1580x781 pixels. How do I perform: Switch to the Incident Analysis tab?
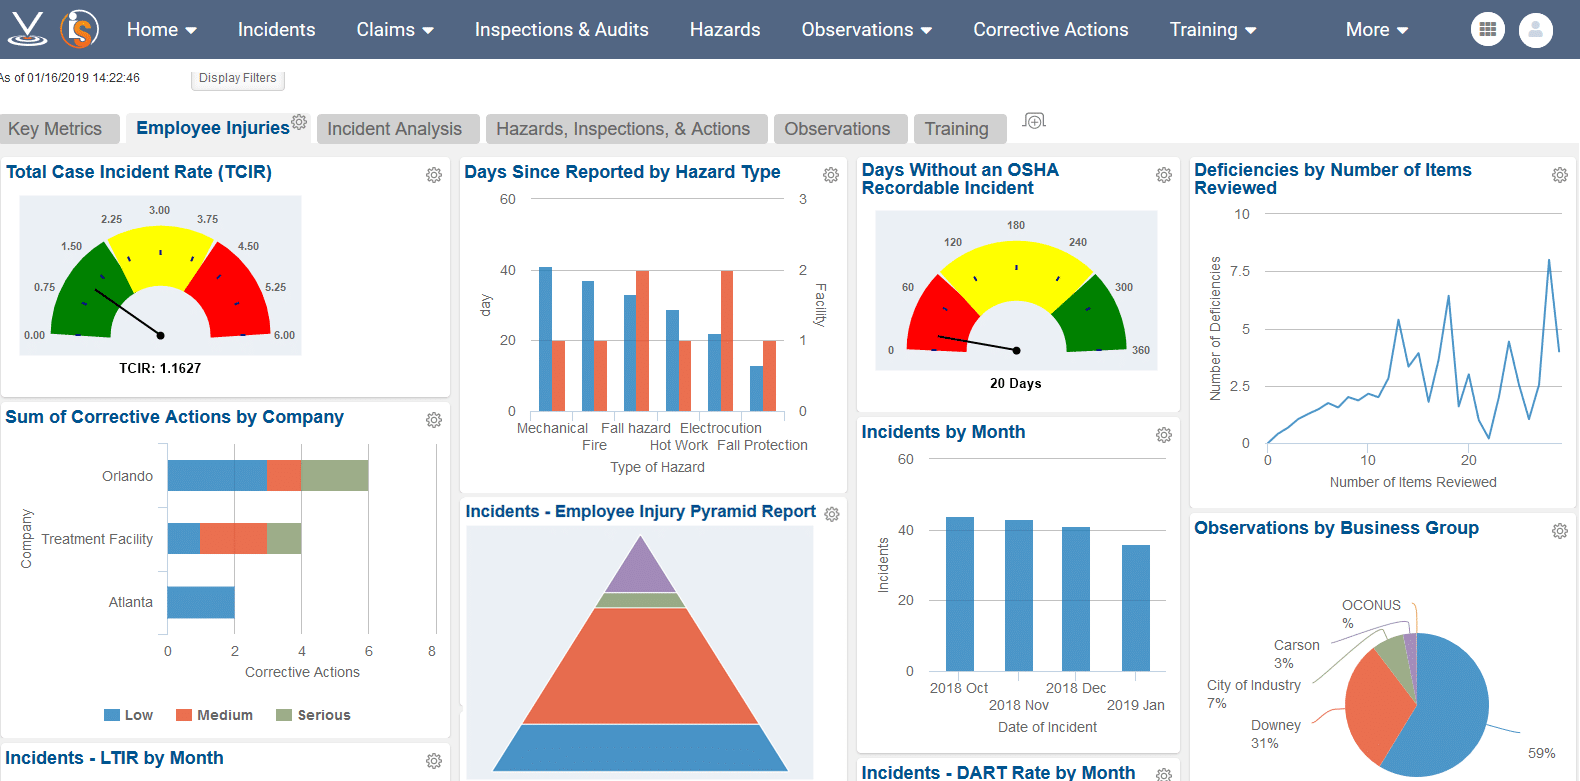[395, 129]
